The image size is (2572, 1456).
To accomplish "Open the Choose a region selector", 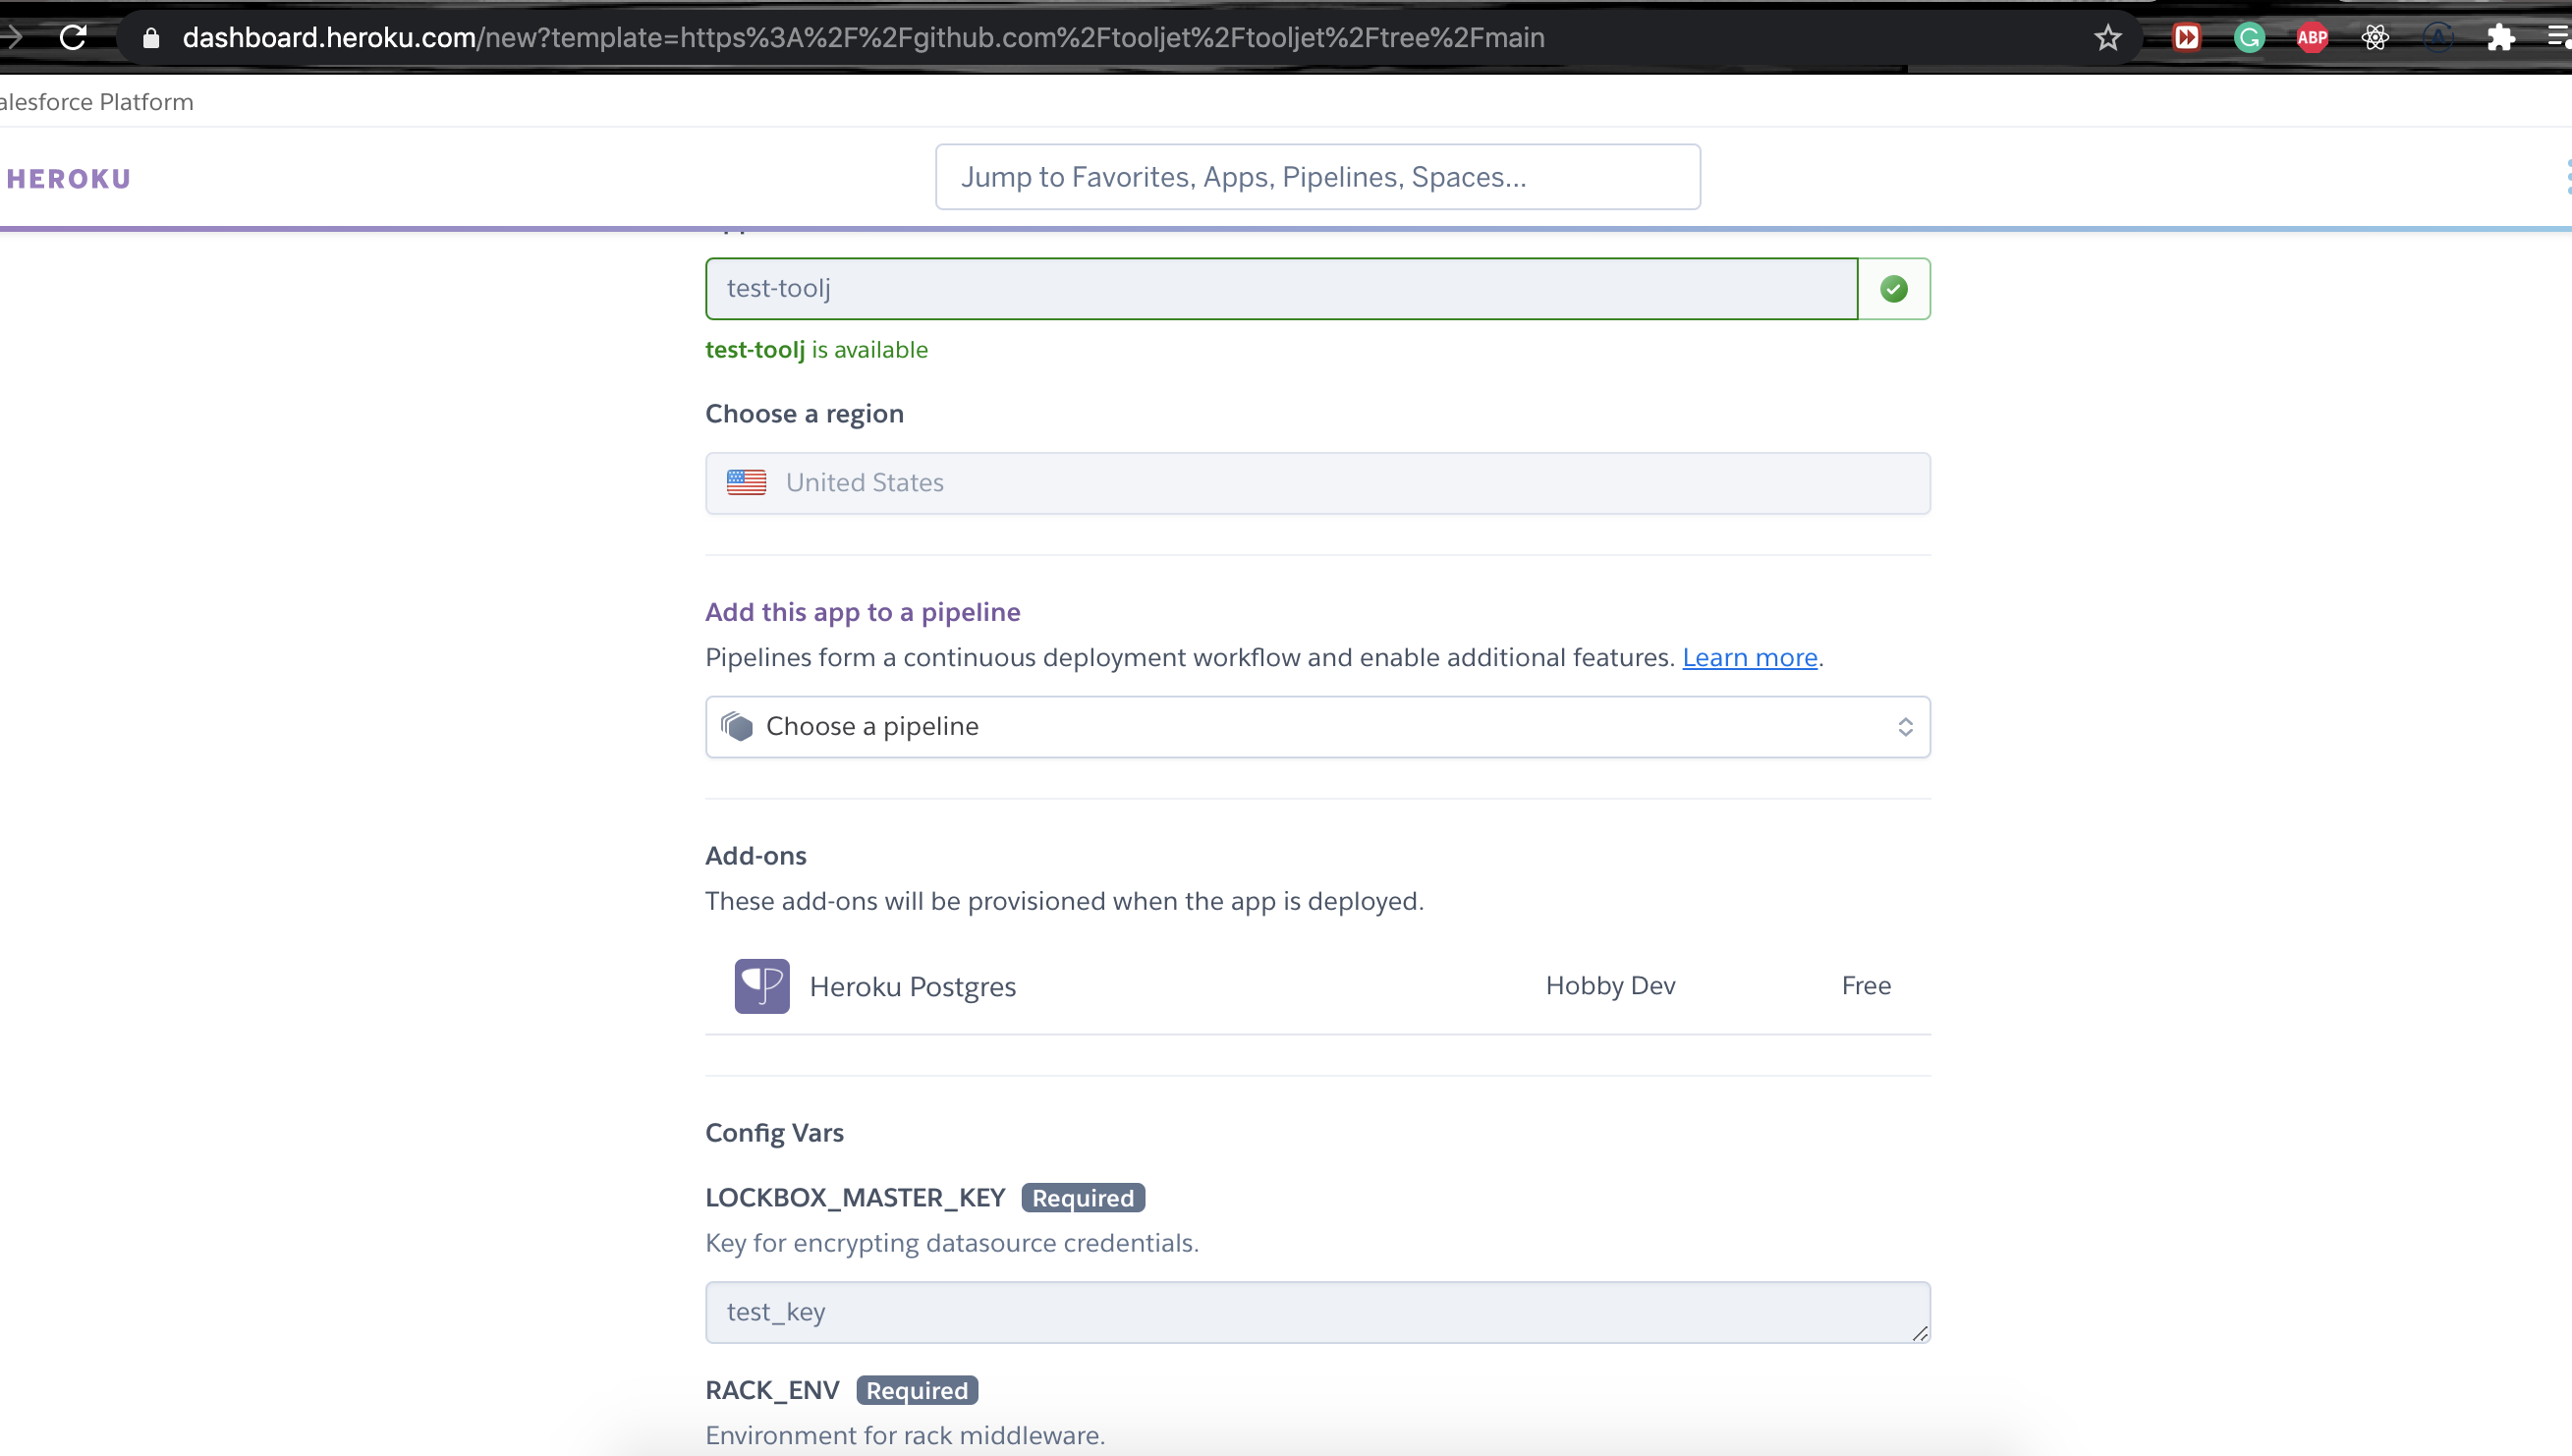I will (x=1317, y=482).
